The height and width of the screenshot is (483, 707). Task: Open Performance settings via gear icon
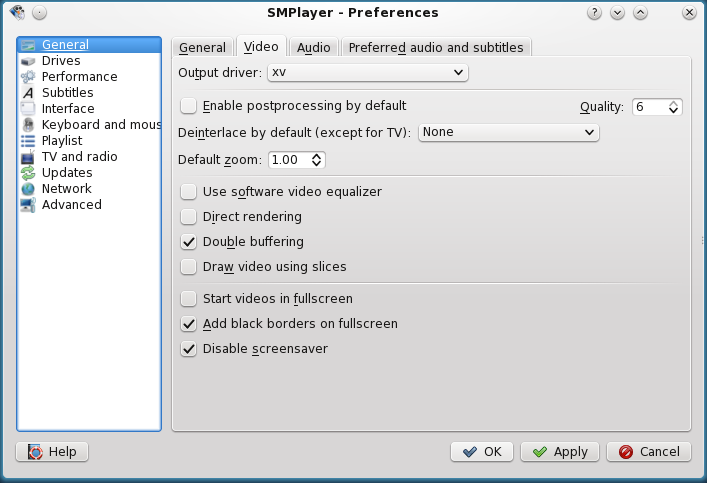[28, 77]
